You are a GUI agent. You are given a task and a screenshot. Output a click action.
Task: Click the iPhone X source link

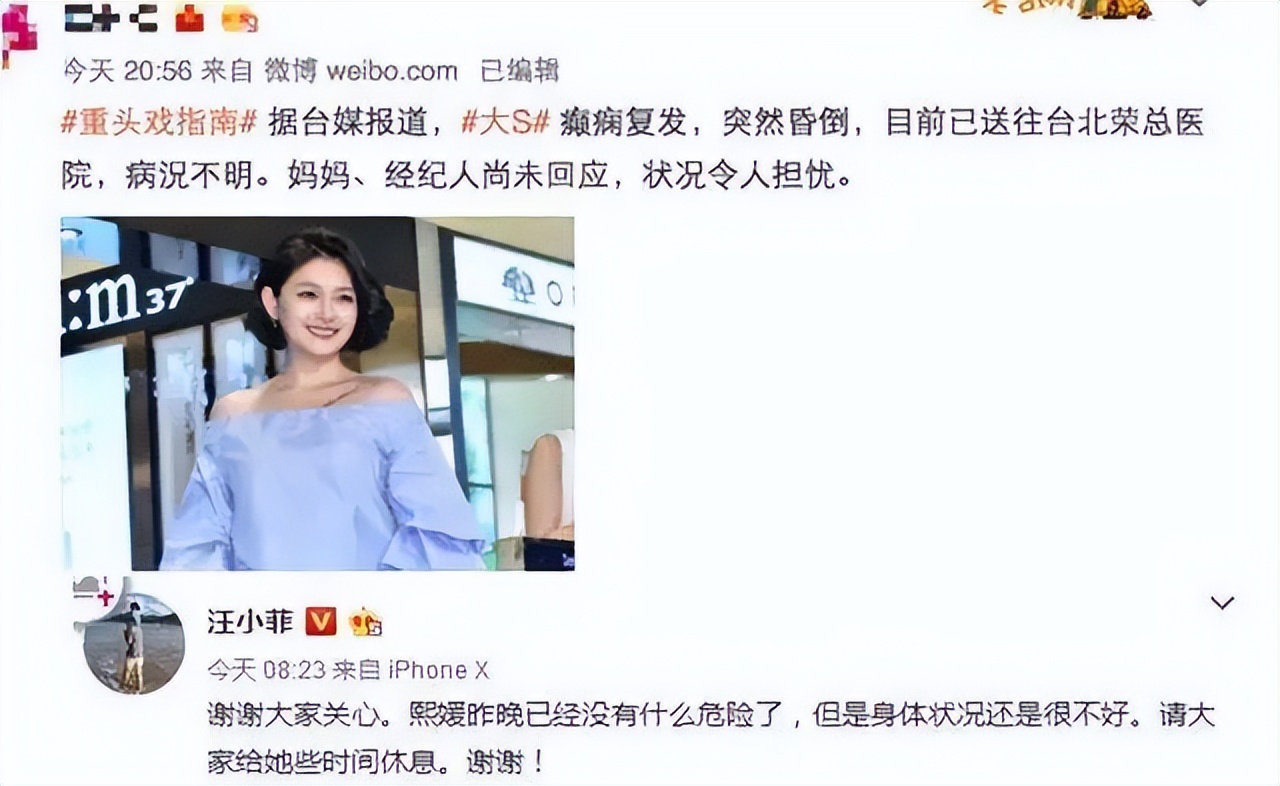point(438,670)
